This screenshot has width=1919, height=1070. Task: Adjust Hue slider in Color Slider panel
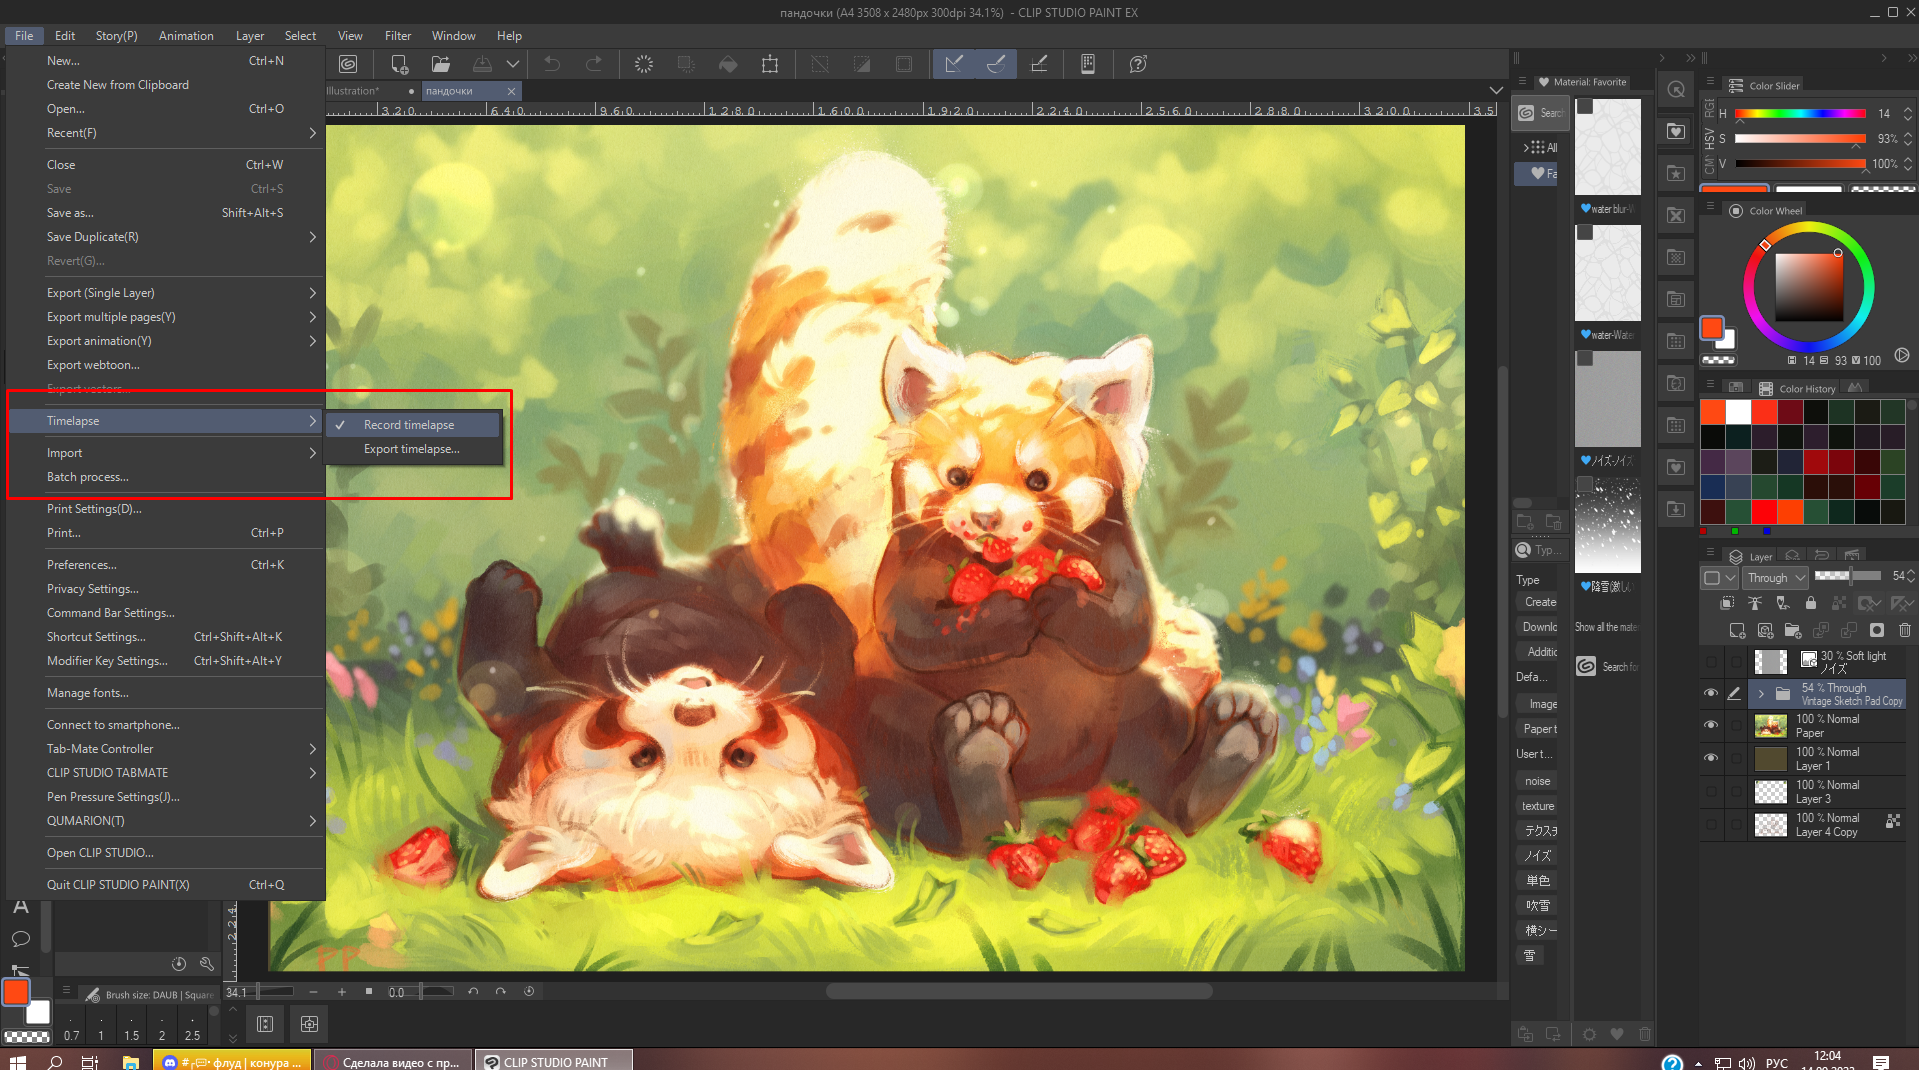click(x=1800, y=114)
